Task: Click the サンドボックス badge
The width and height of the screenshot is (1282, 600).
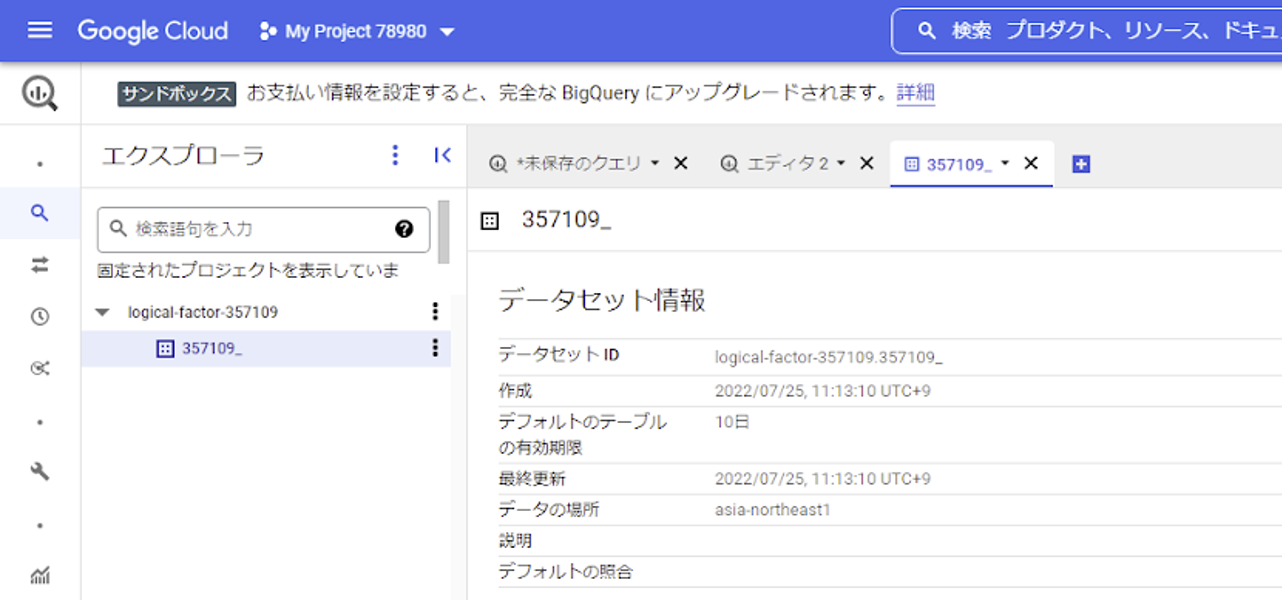Action: (x=177, y=94)
